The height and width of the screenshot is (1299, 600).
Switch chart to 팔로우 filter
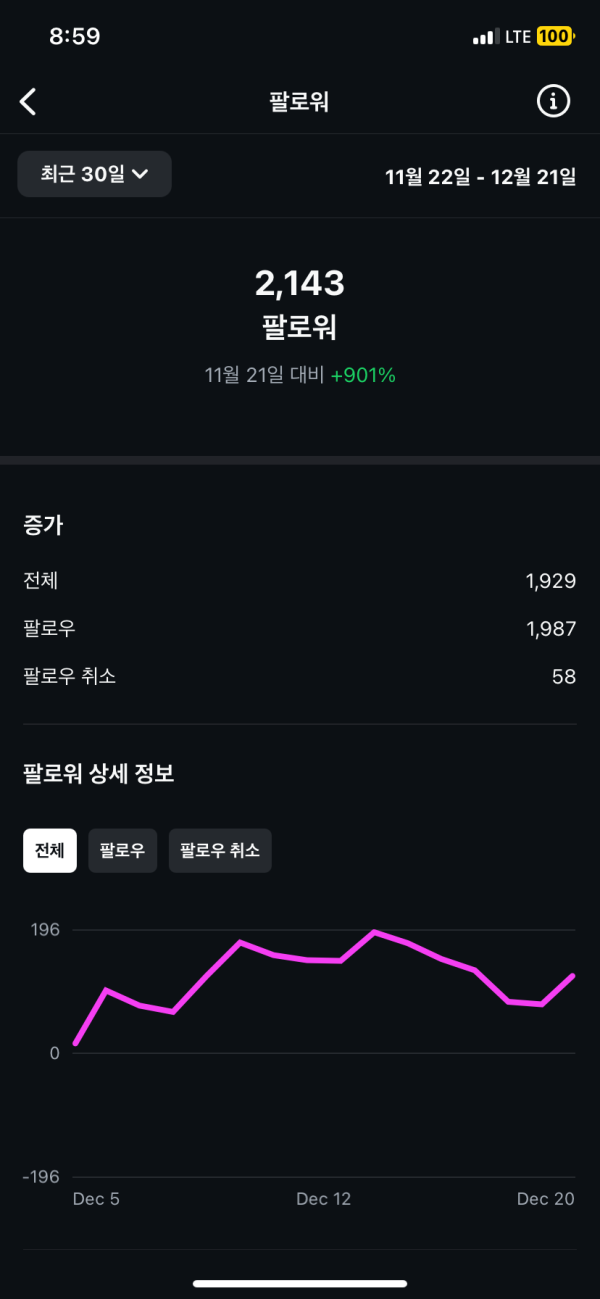(122, 851)
